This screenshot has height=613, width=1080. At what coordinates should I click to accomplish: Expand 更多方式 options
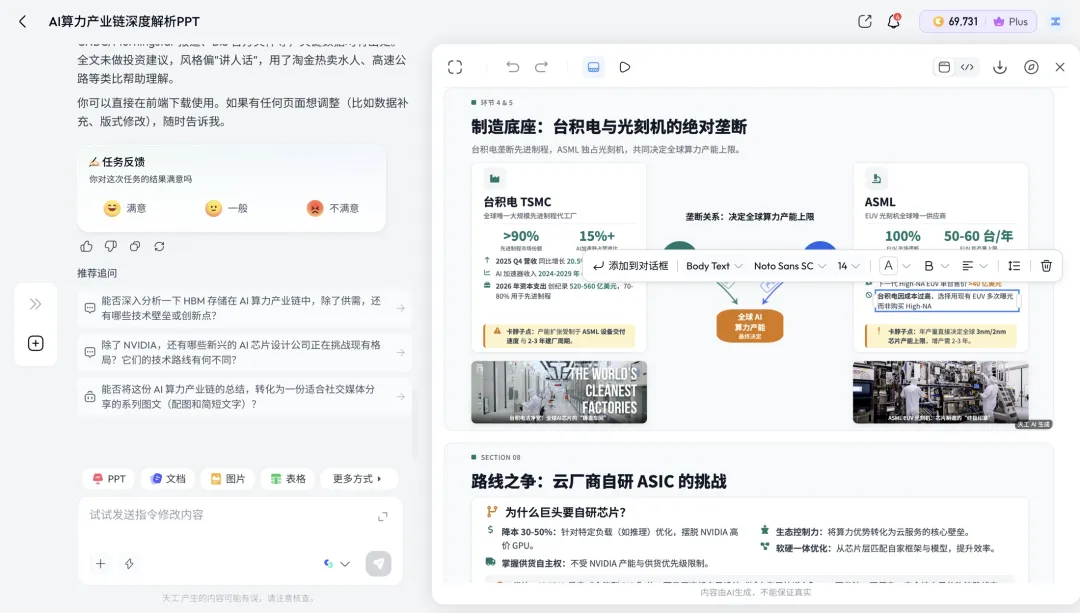coord(358,479)
